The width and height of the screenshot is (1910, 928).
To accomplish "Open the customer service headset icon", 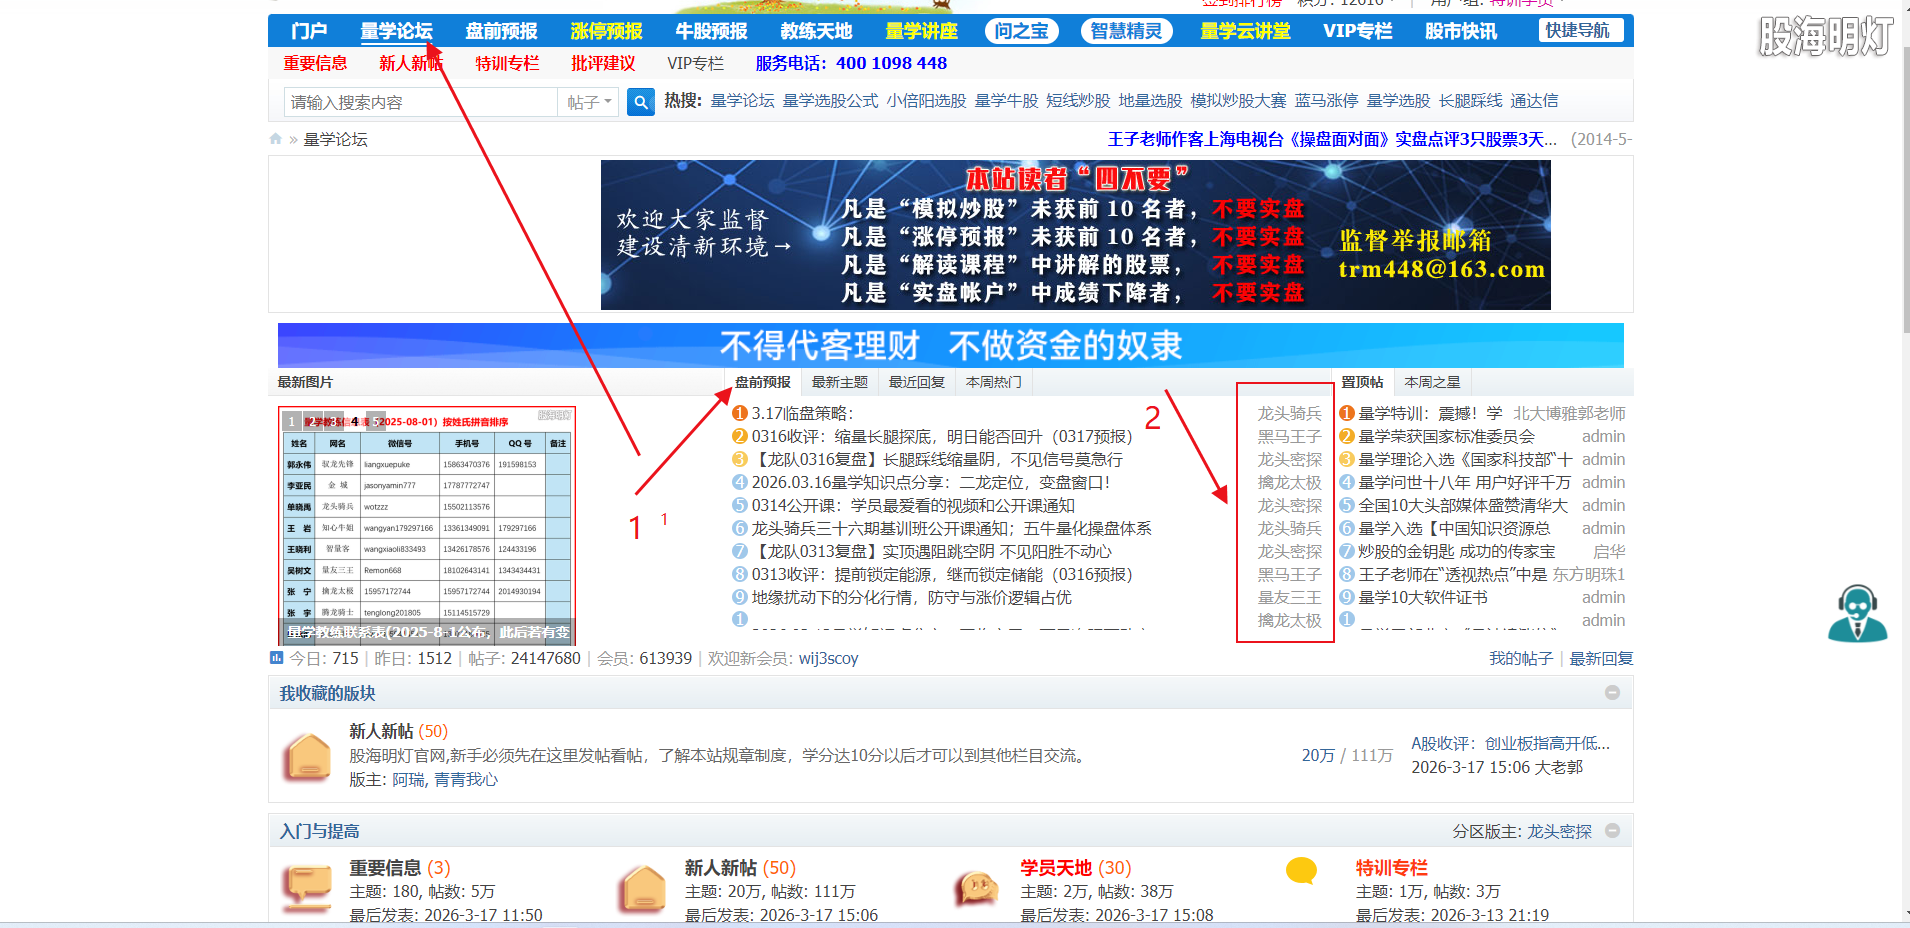I will pos(1857,613).
